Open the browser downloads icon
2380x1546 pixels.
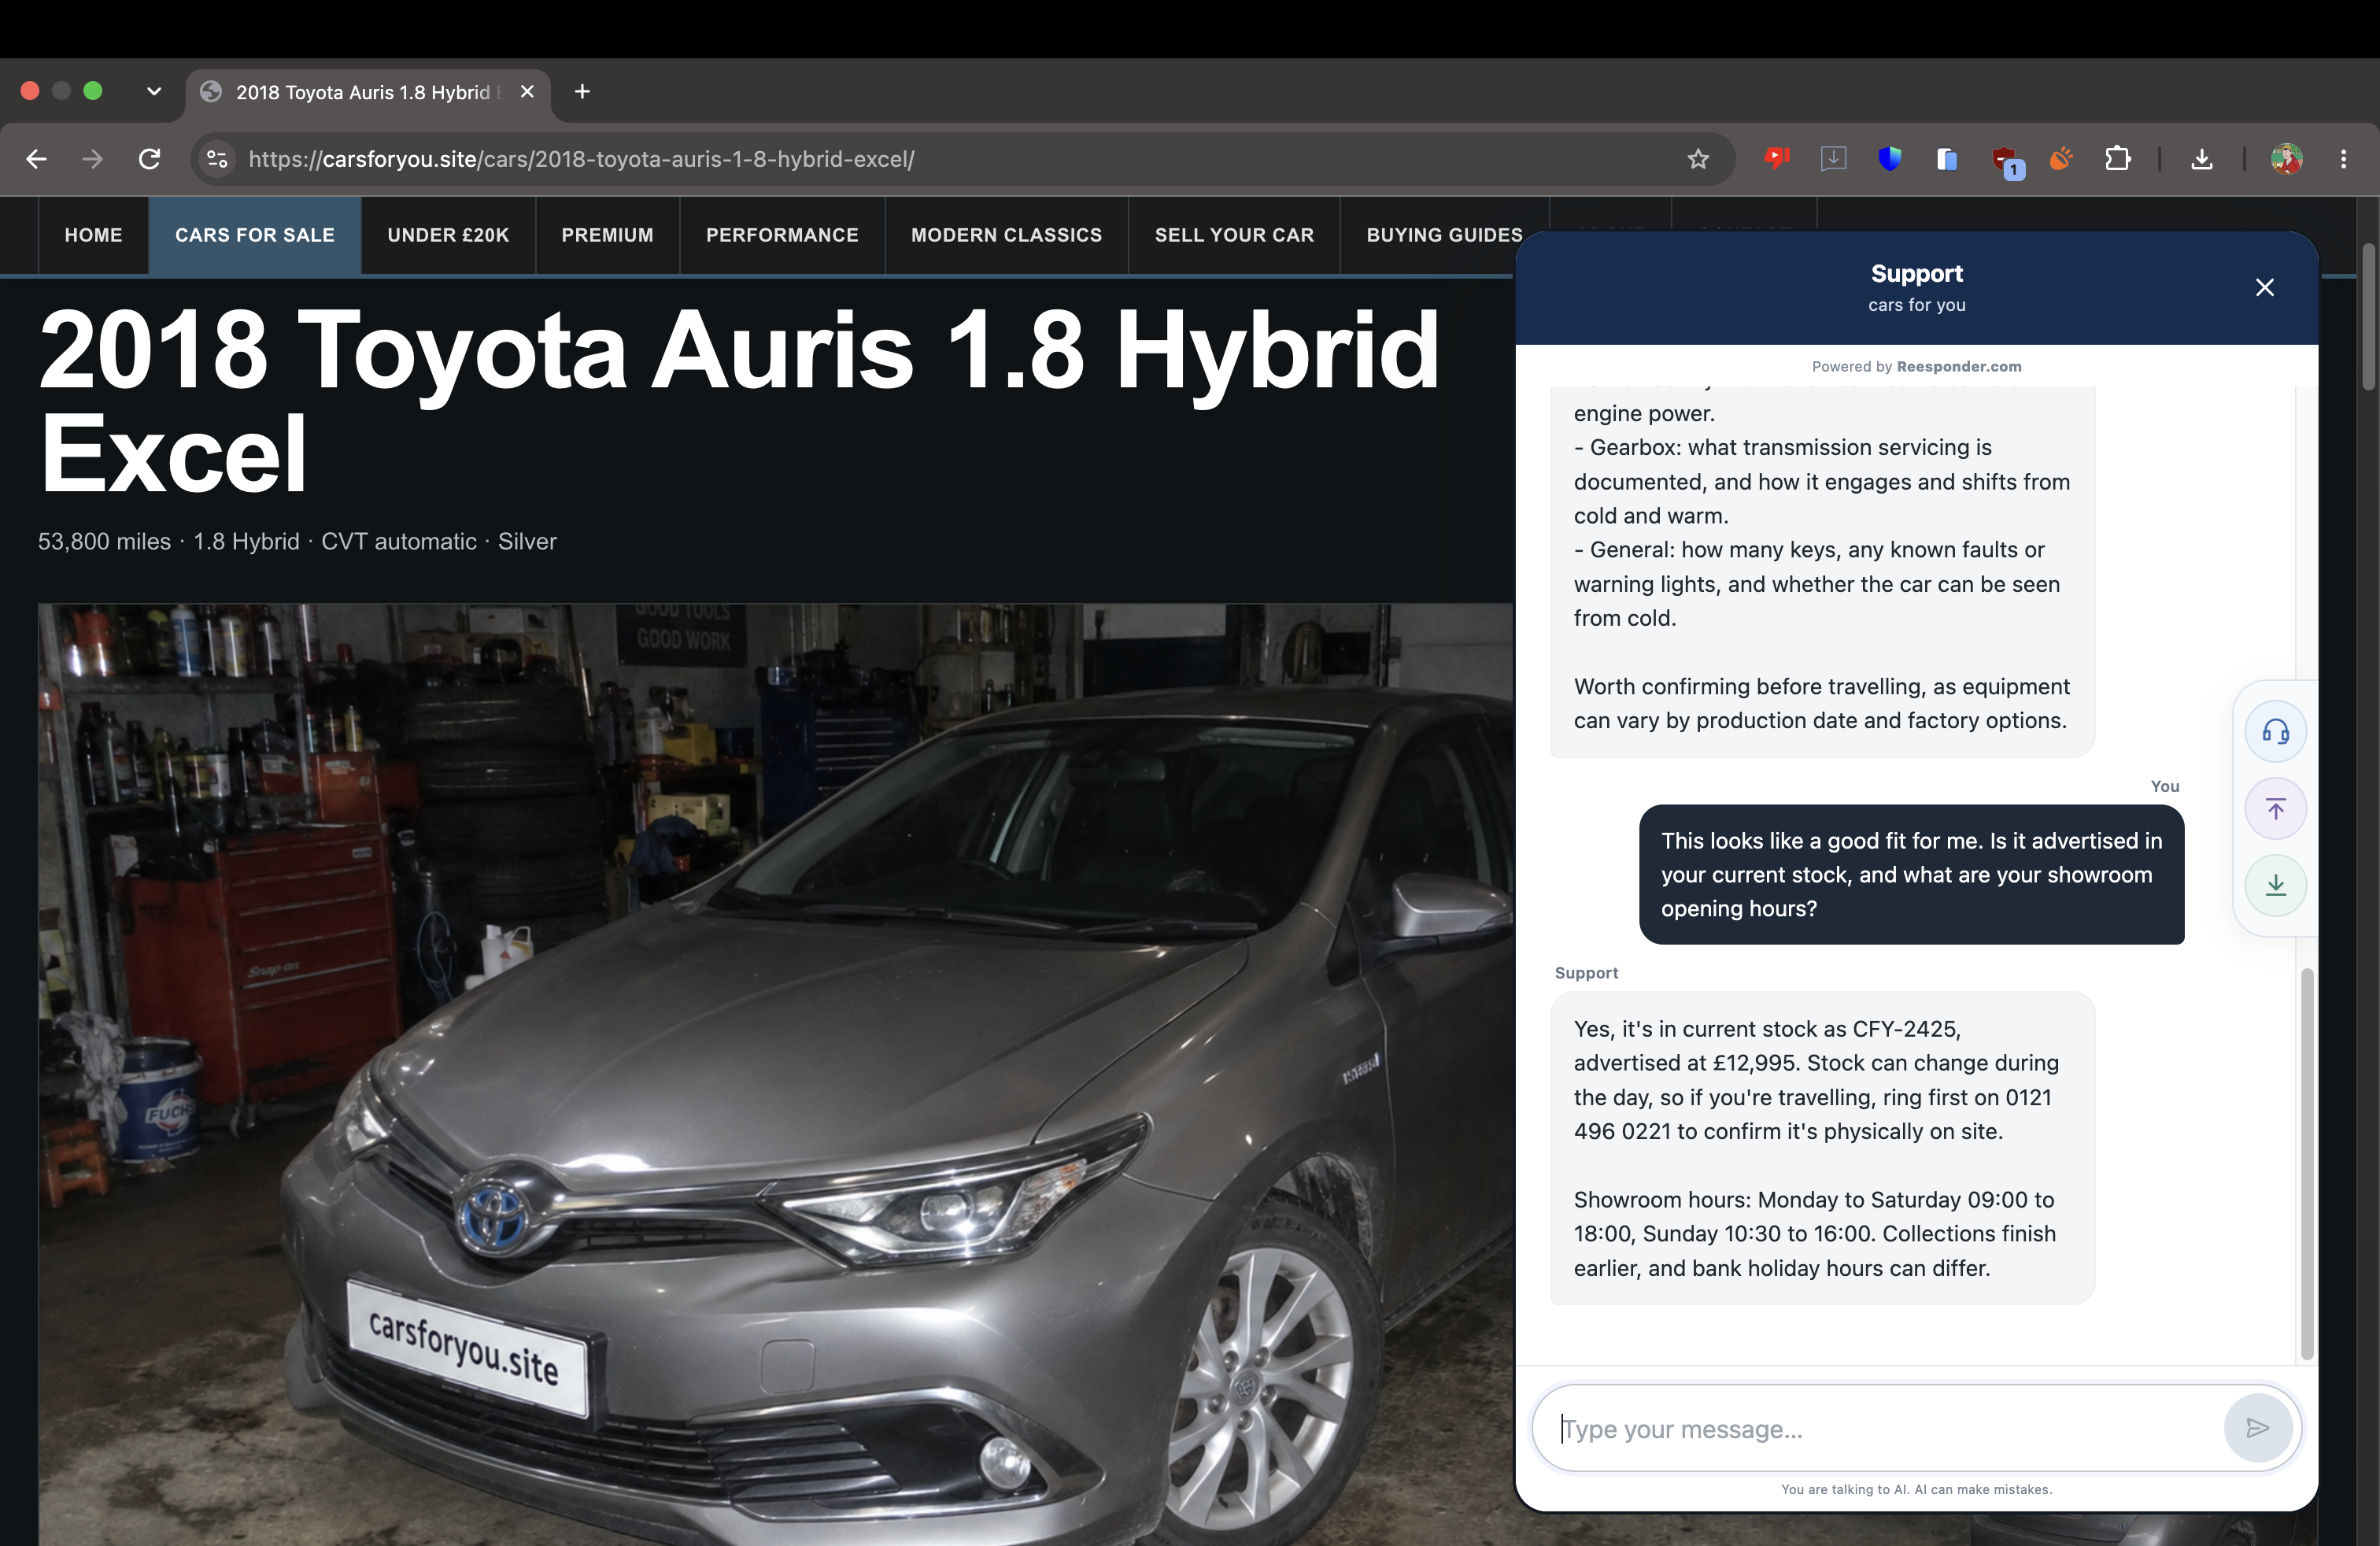[x=2201, y=159]
